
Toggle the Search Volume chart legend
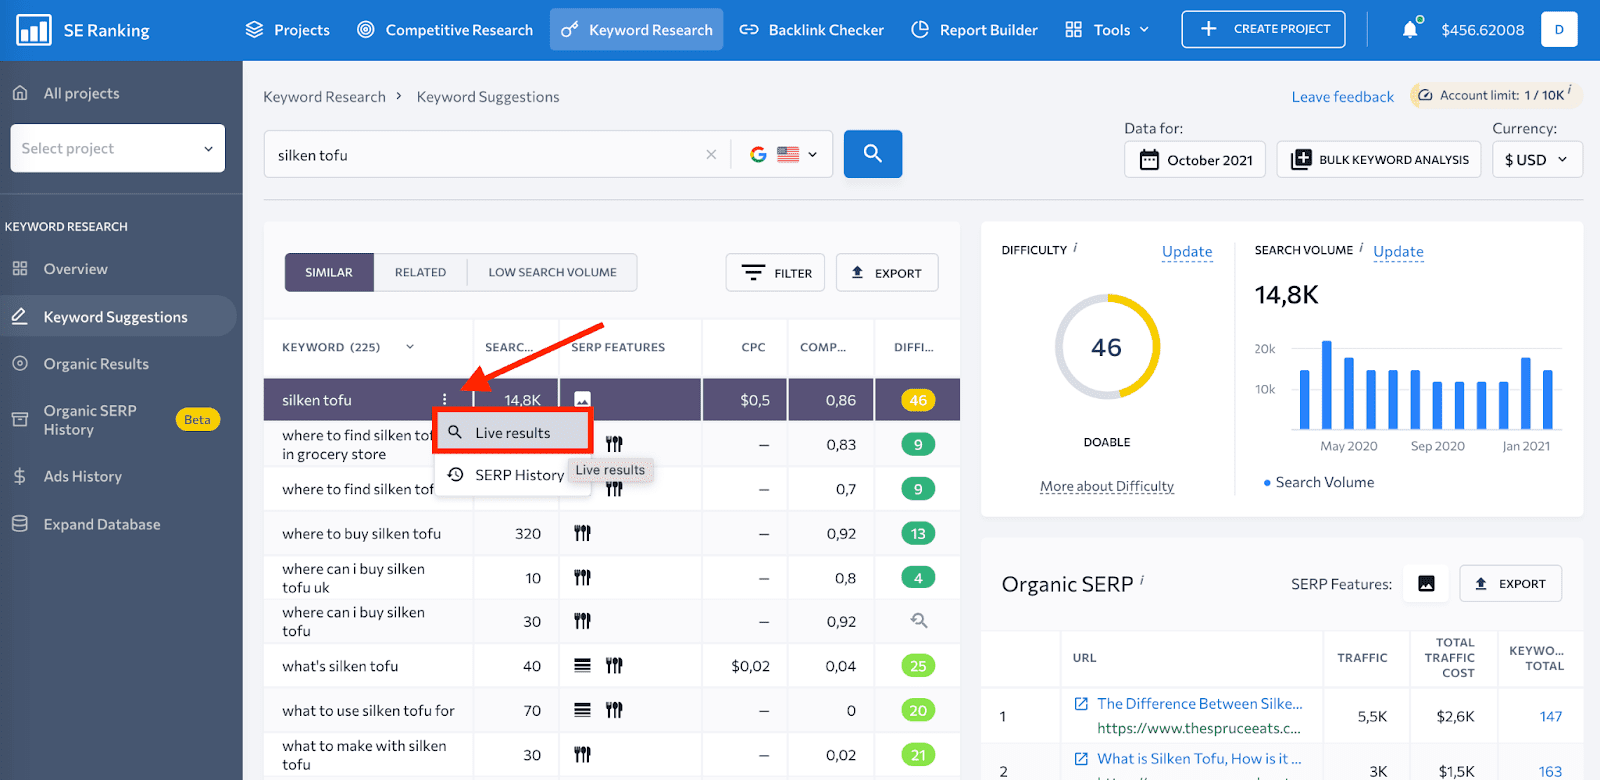click(1319, 482)
